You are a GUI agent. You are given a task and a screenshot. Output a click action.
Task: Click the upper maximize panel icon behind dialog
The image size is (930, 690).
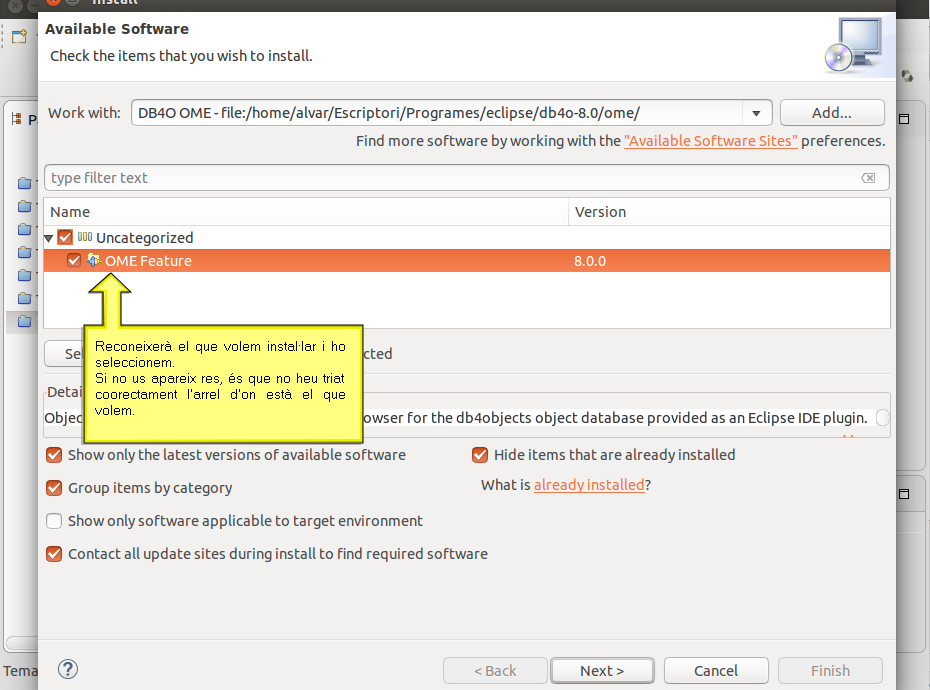pyautogui.click(x=904, y=119)
